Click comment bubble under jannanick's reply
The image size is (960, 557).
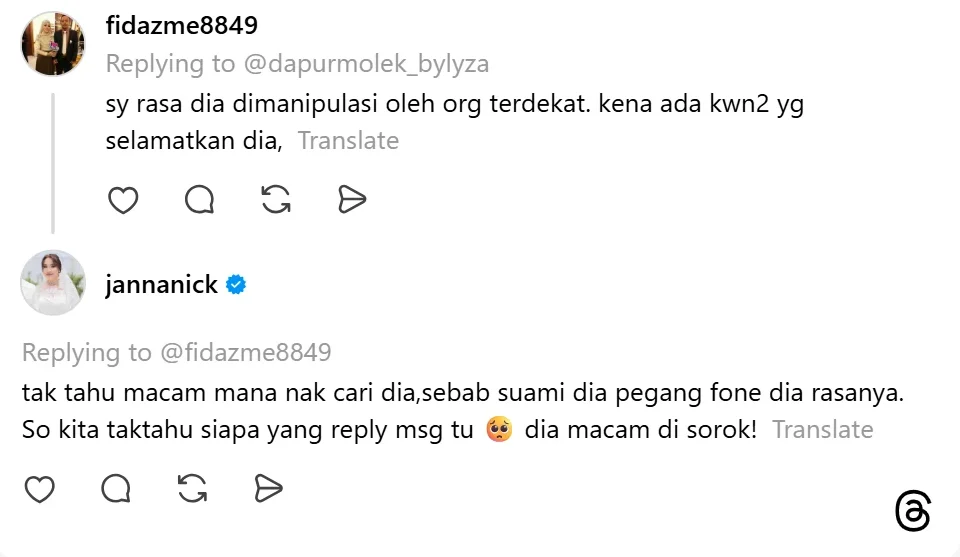[x=116, y=489]
